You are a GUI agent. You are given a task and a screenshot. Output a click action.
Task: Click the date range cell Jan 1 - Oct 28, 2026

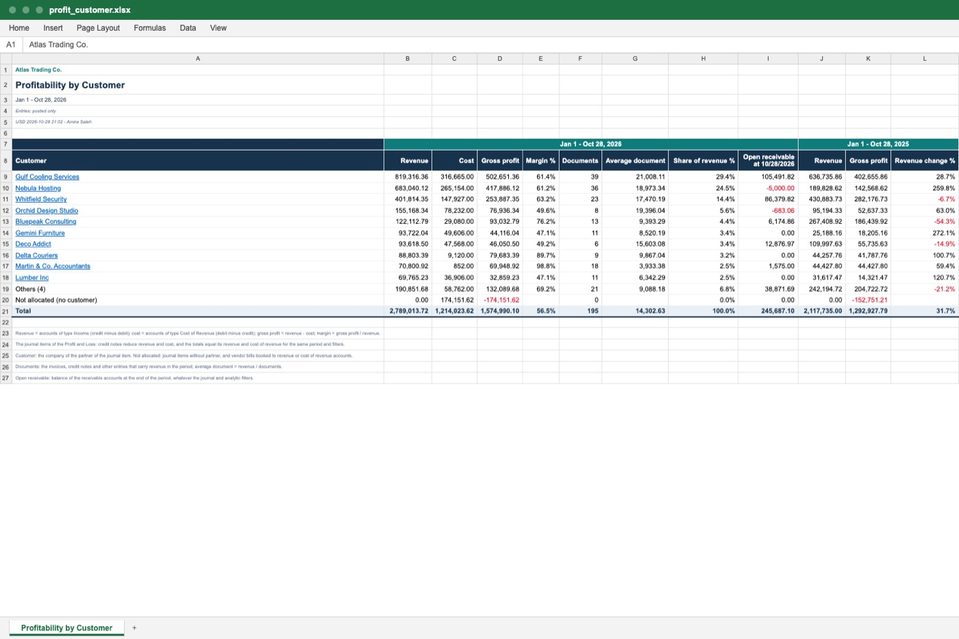pyautogui.click(x=198, y=100)
